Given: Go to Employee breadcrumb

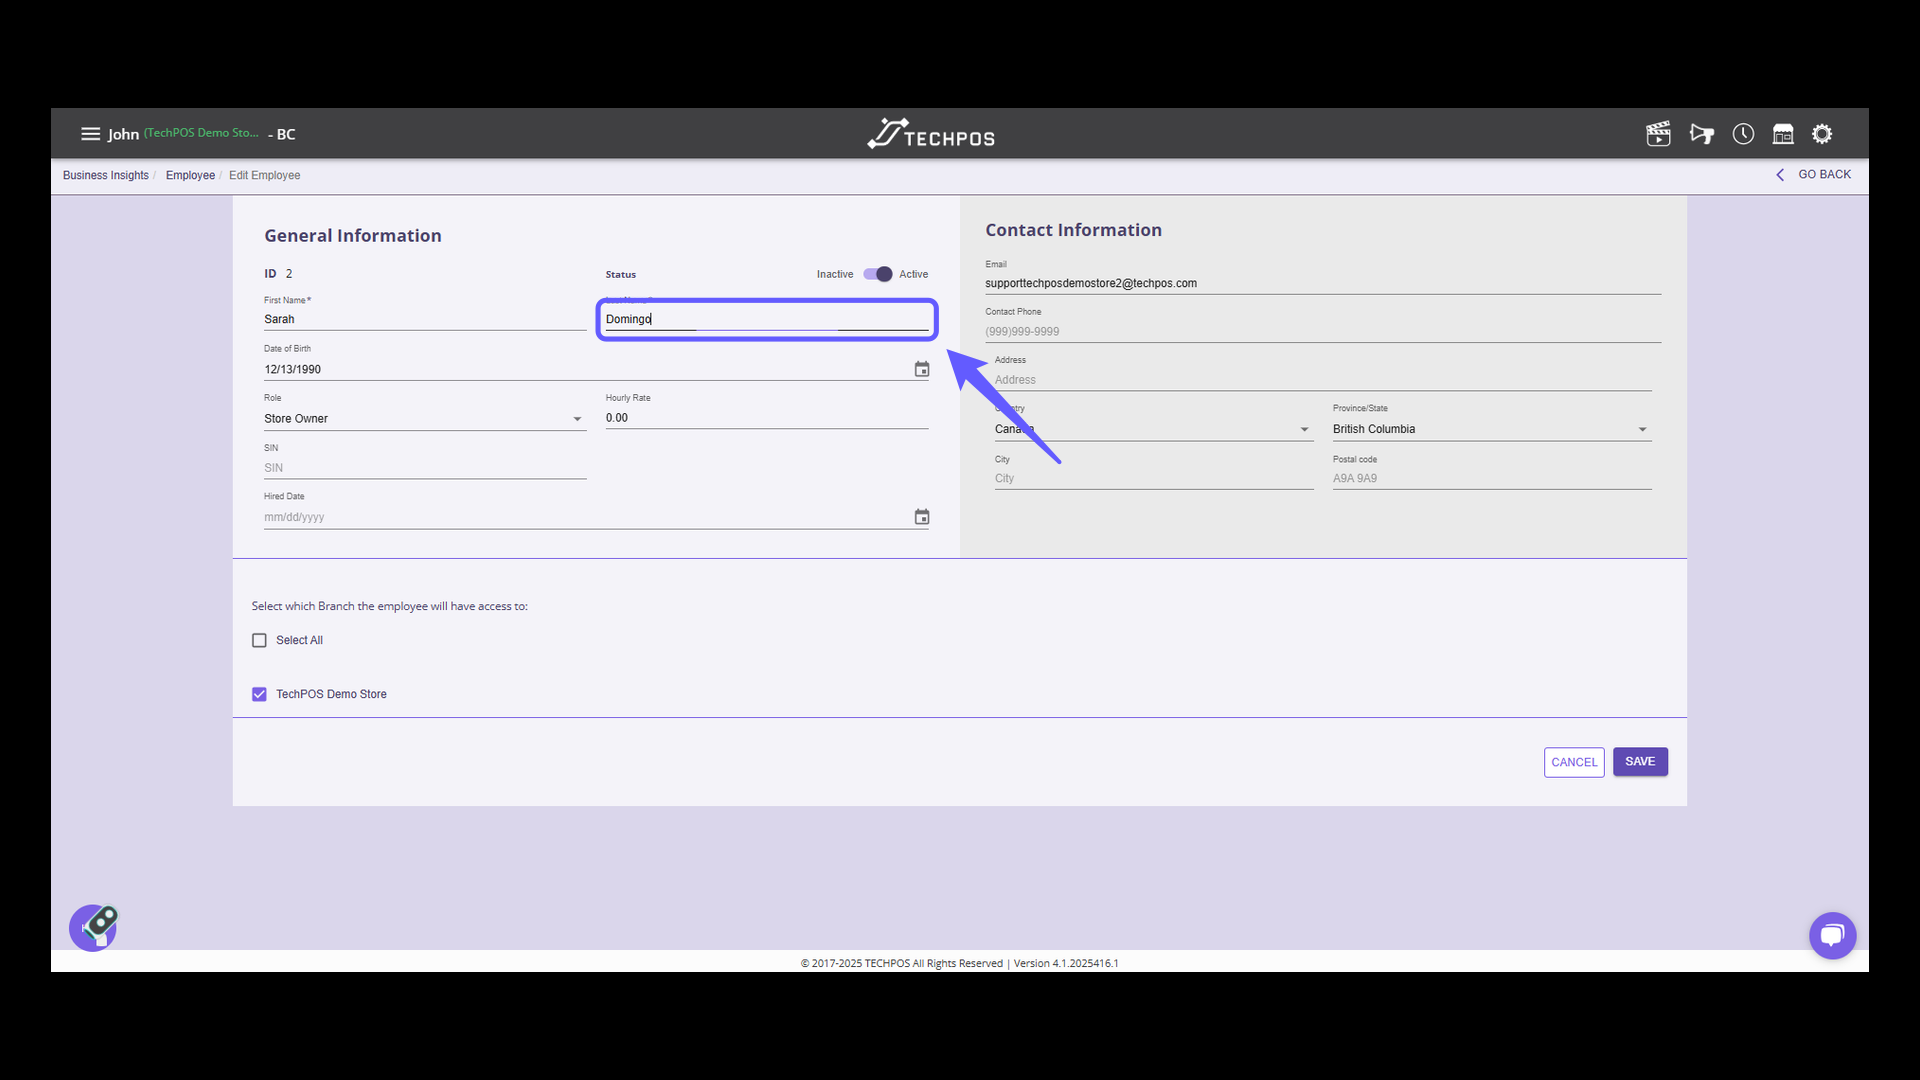Looking at the screenshot, I should [x=190, y=175].
